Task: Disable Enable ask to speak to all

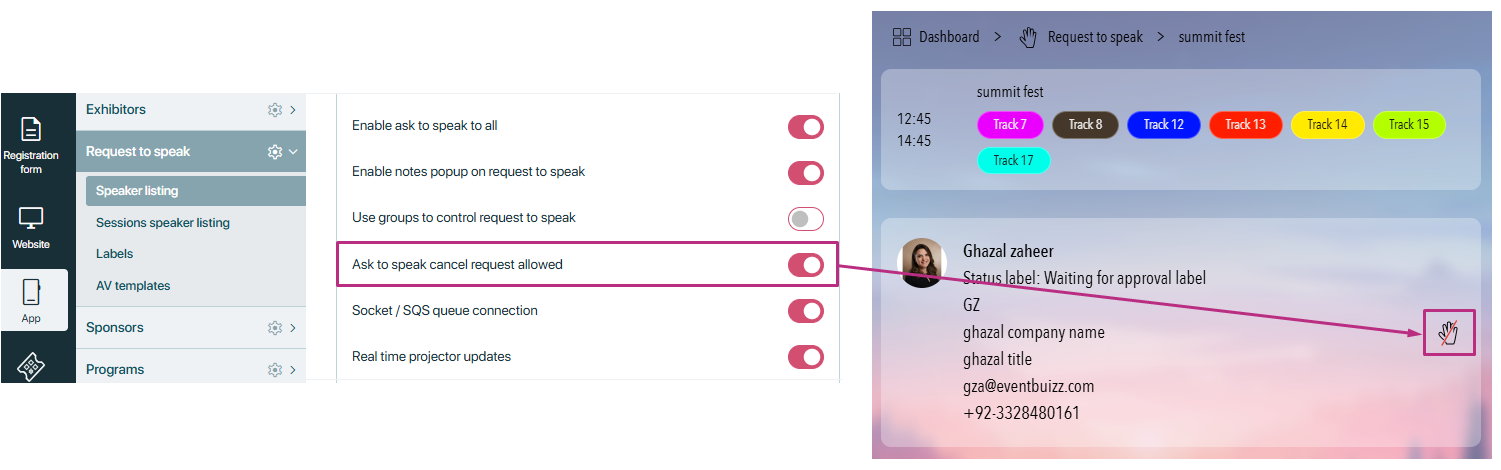Action: (x=805, y=127)
